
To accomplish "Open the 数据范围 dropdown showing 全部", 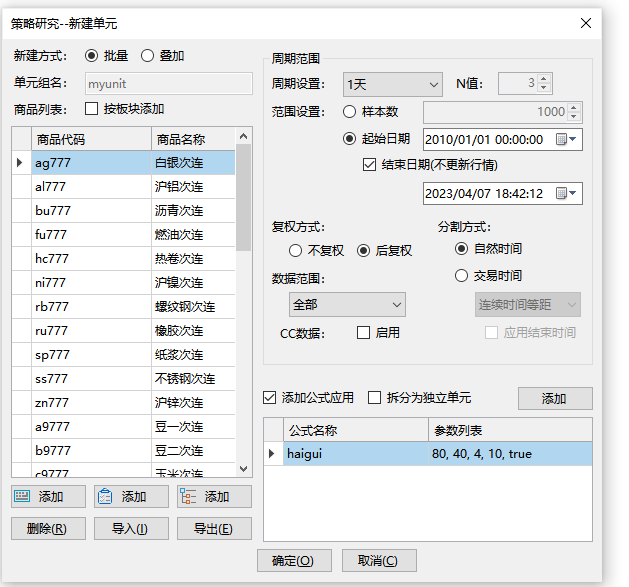I will [x=347, y=304].
